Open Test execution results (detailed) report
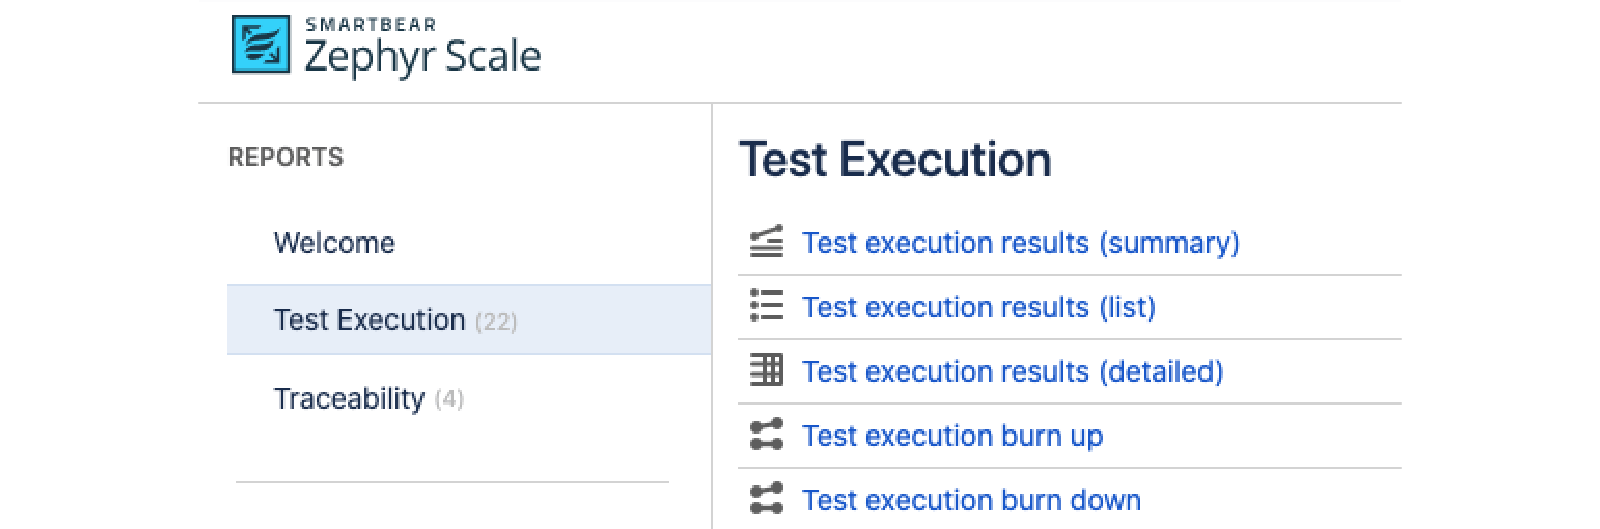 pos(1012,371)
